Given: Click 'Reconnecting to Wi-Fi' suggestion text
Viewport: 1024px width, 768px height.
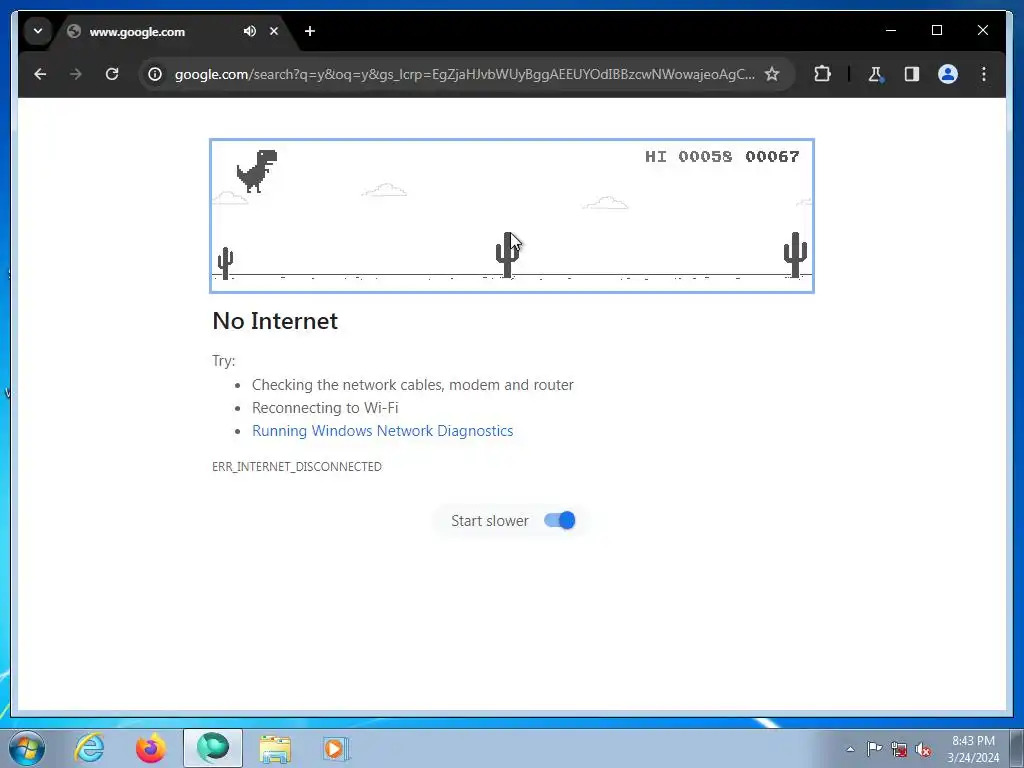Looking at the screenshot, I should [x=325, y=408].
